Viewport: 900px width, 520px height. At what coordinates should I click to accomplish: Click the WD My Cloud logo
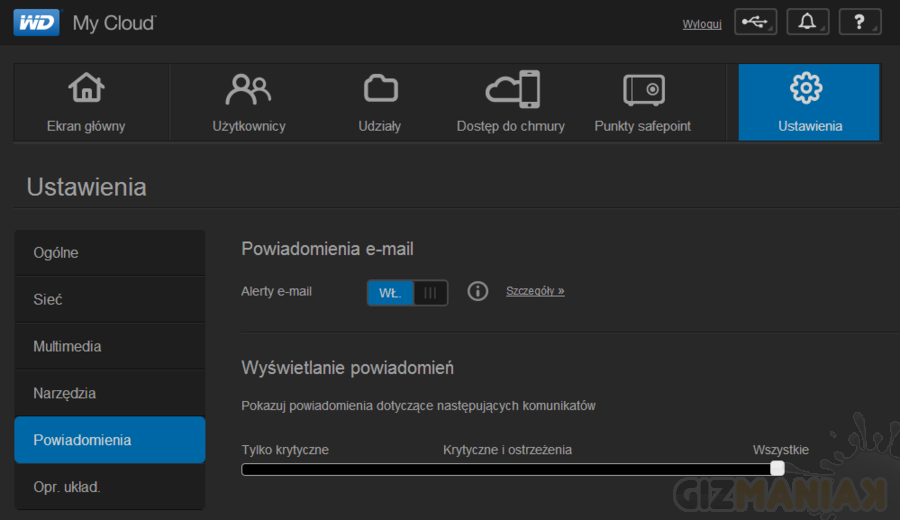click(84, 22)
